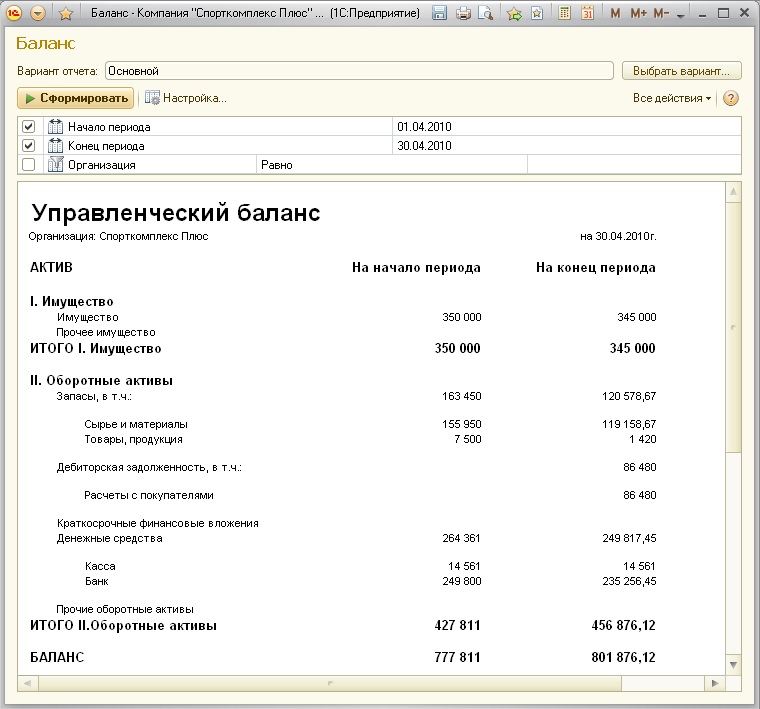Click the Вариант отчета field with Основной
The image size is (760, 709).
(358, 71)
